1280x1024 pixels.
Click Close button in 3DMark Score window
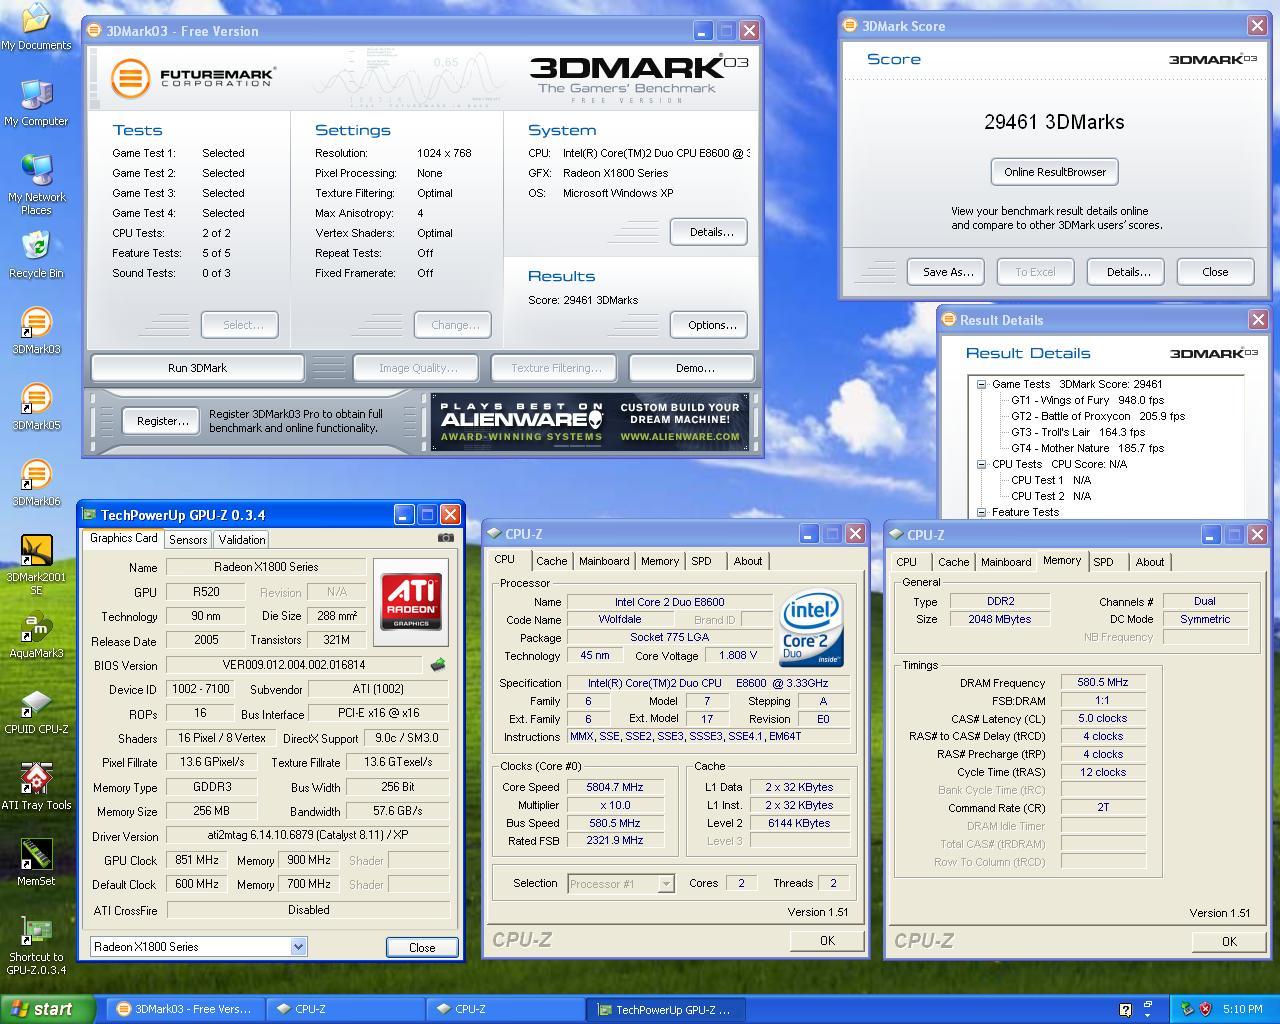[1215, 272]
